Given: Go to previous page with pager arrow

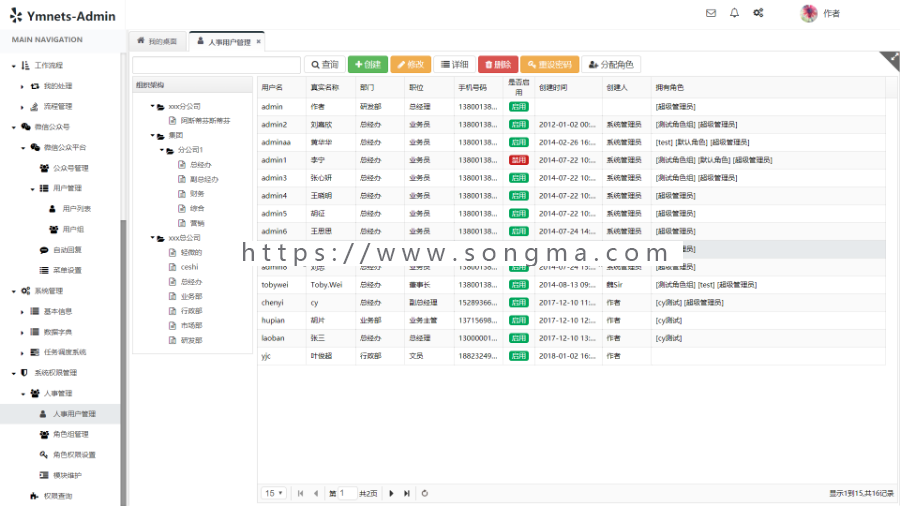Looking at the screenshot, I should coord(316,493).
